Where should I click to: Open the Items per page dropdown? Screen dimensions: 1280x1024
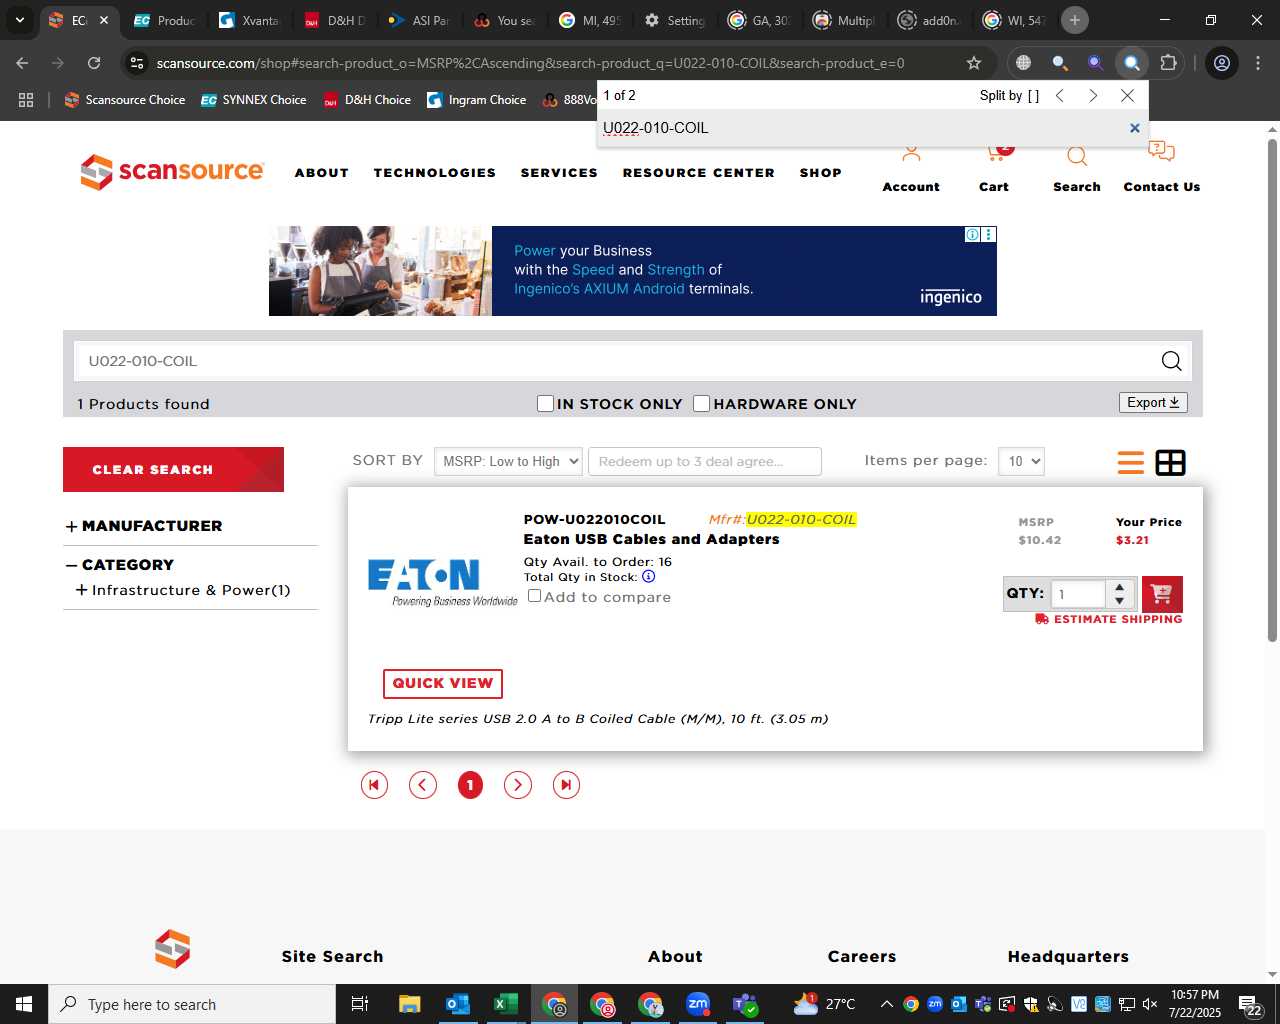click(x=1021, y=461)
